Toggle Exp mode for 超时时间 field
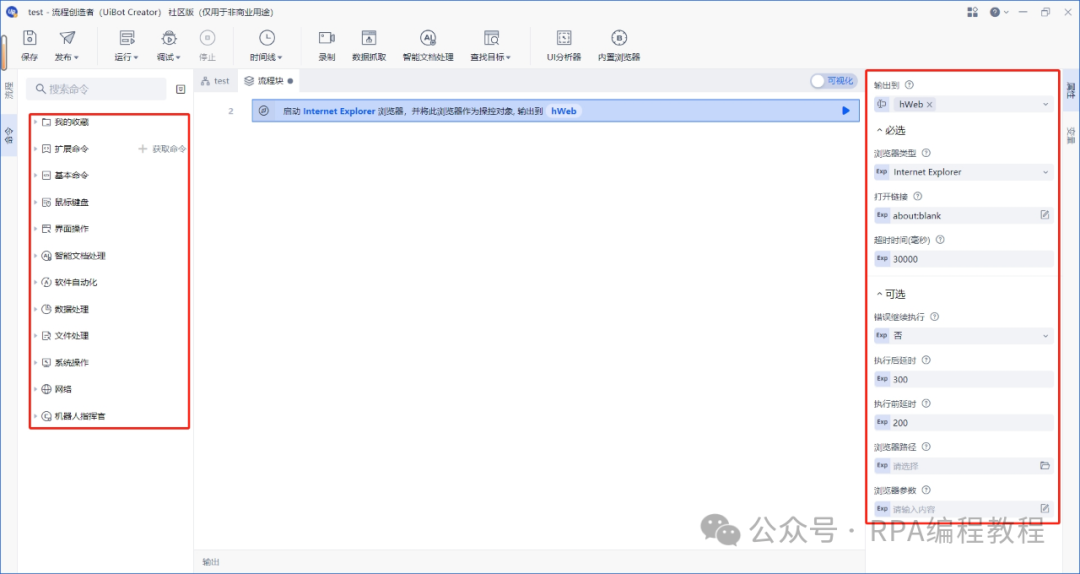 click(882, 258)
